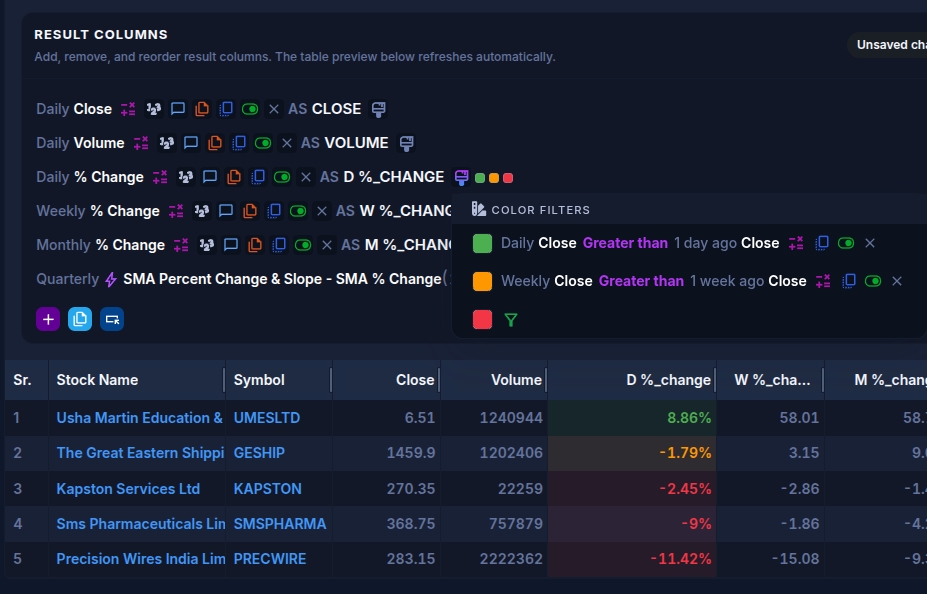Click the light-blue copy columns button

coord(80,320)
